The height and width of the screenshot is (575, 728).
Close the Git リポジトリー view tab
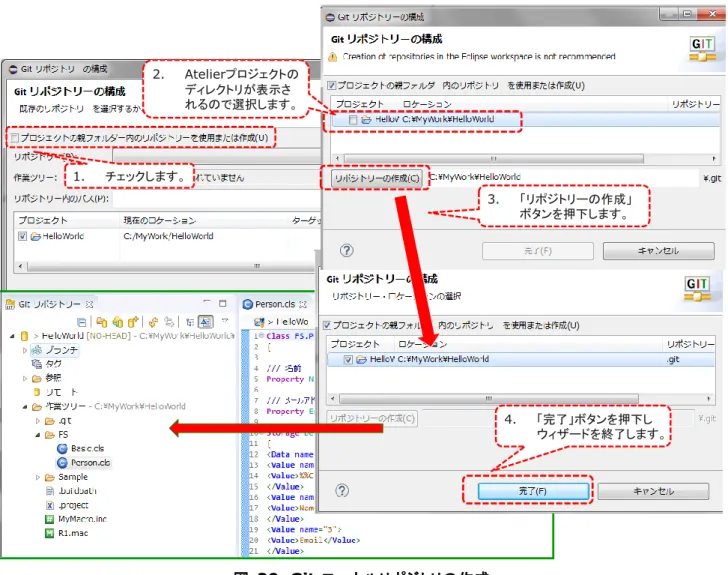90,304
